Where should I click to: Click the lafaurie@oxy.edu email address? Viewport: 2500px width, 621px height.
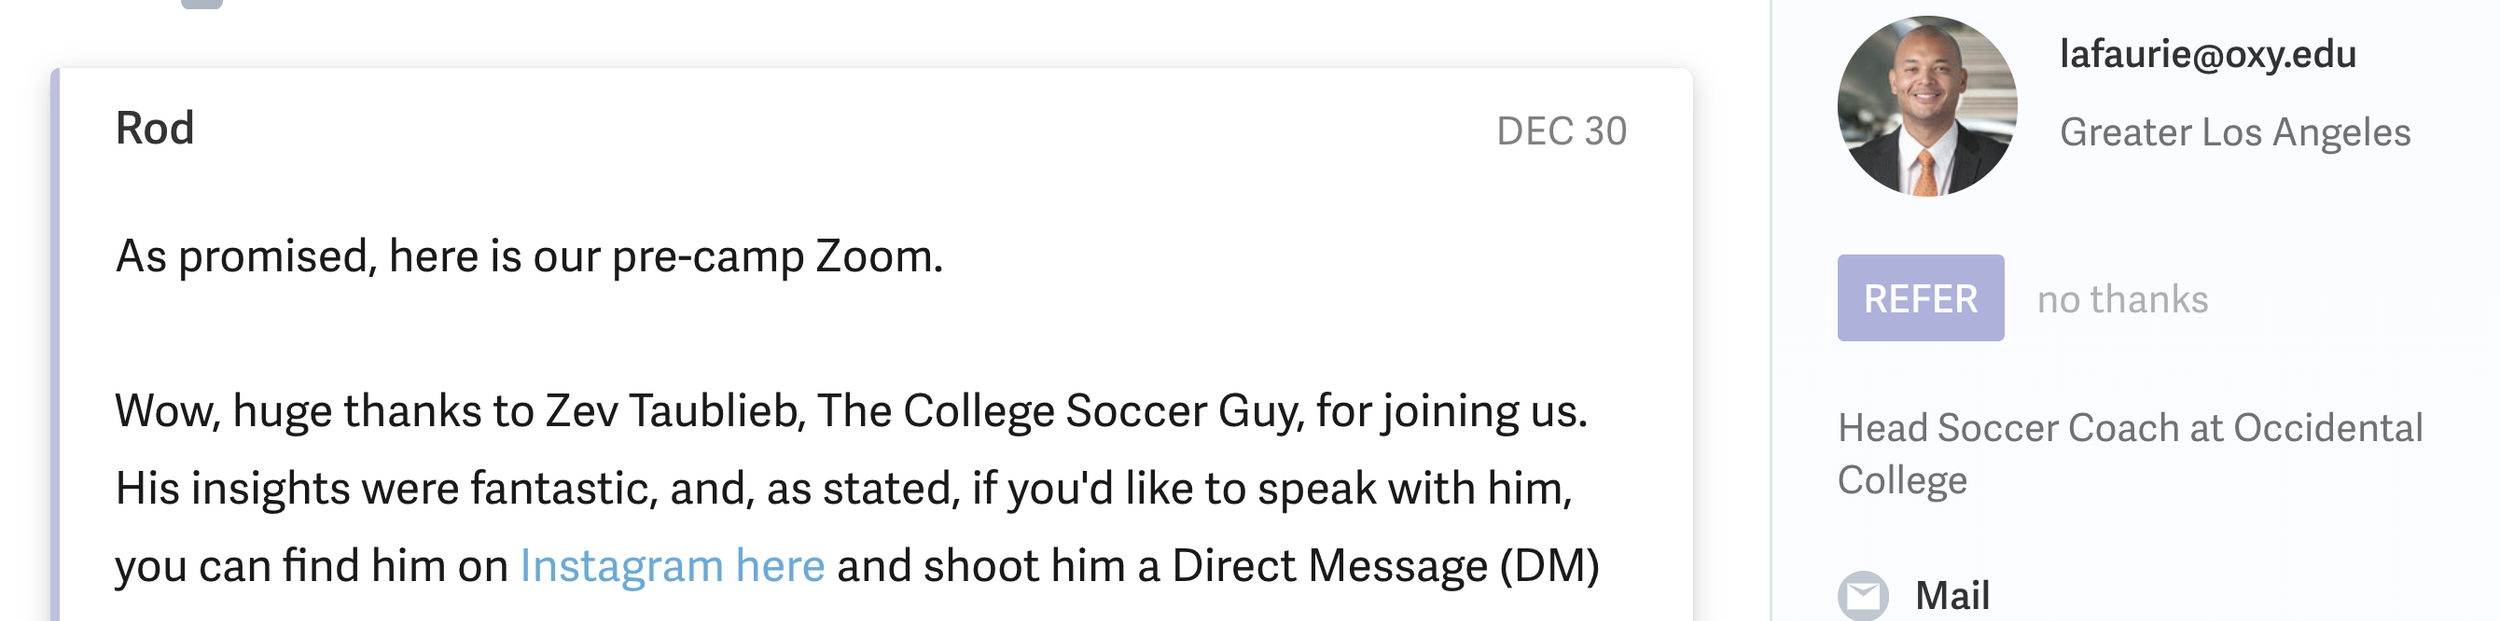click(2207, 54)
